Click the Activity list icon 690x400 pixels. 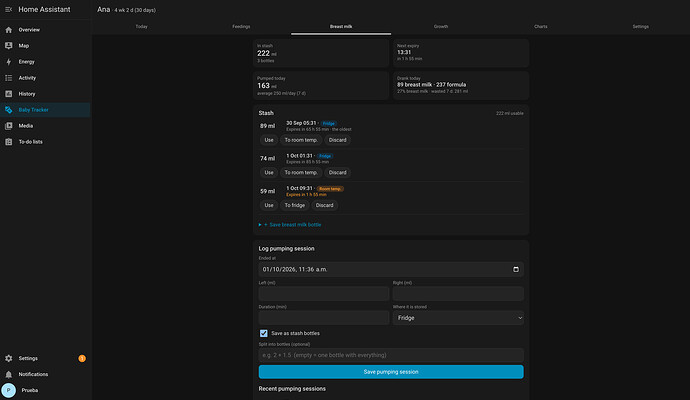click(x=8, y=78)
